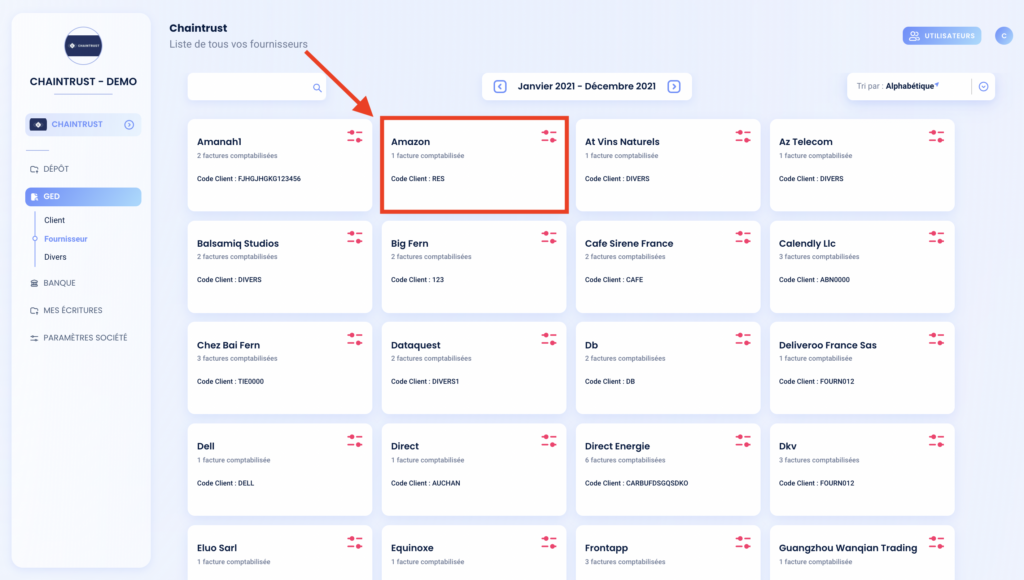This screenshot has width=1024, height=580.
Task: Click the Cafe Sirene France supplier name
Action: click(629, 244)
